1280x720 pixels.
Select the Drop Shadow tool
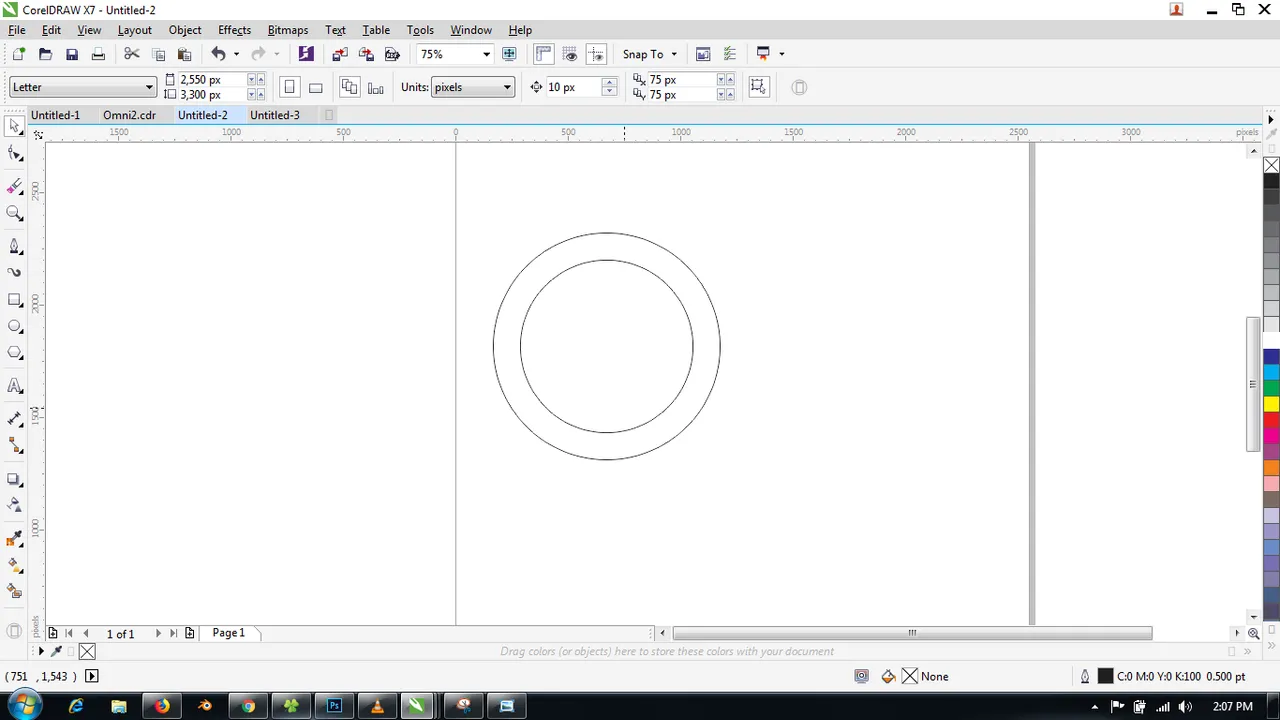point(15,480)
